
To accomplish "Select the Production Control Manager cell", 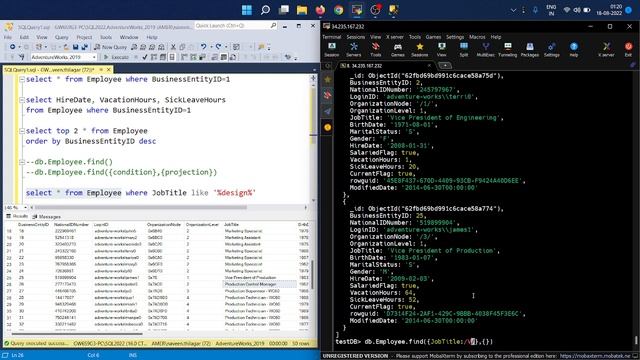I will coord(260,284).
